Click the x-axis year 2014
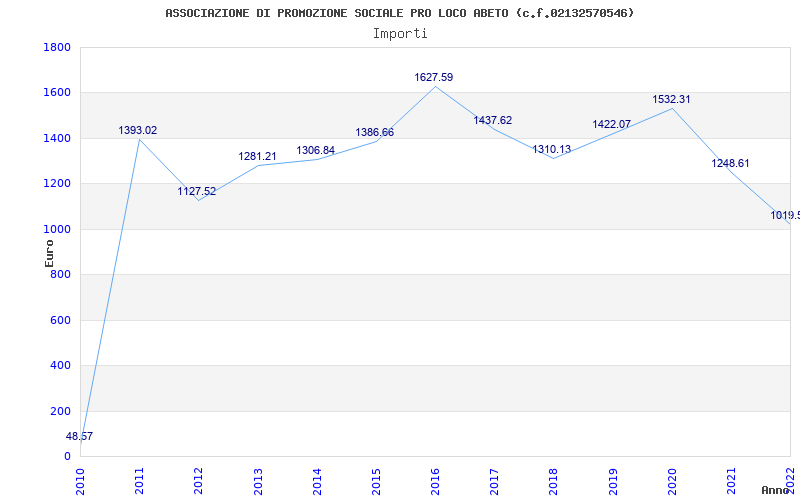This screenshot has width=800, height=500. click(x=317, y=481)
